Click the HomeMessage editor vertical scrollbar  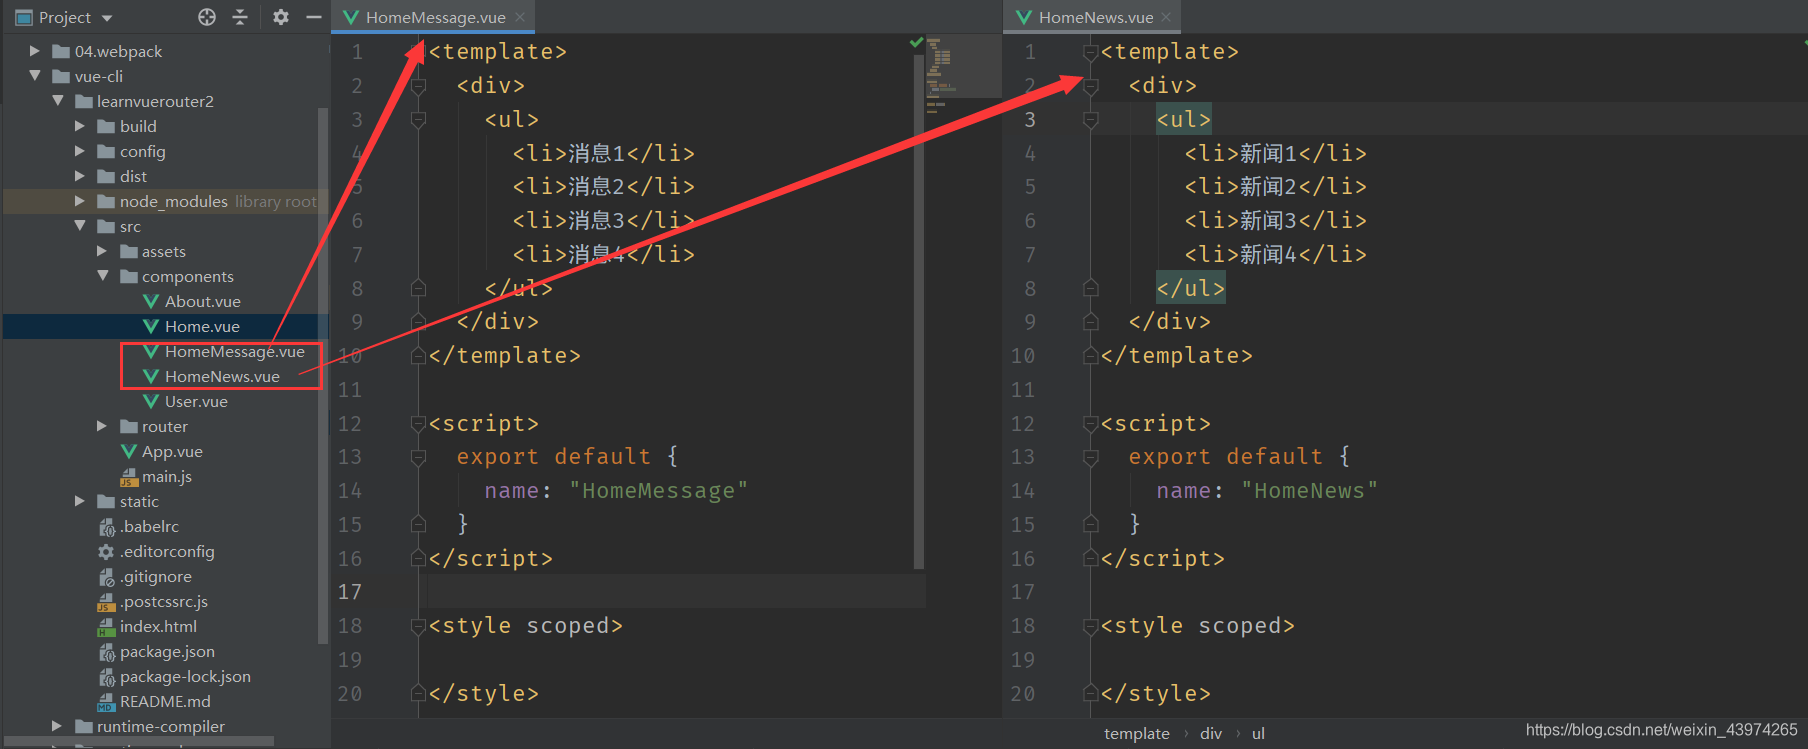[918, 310]
